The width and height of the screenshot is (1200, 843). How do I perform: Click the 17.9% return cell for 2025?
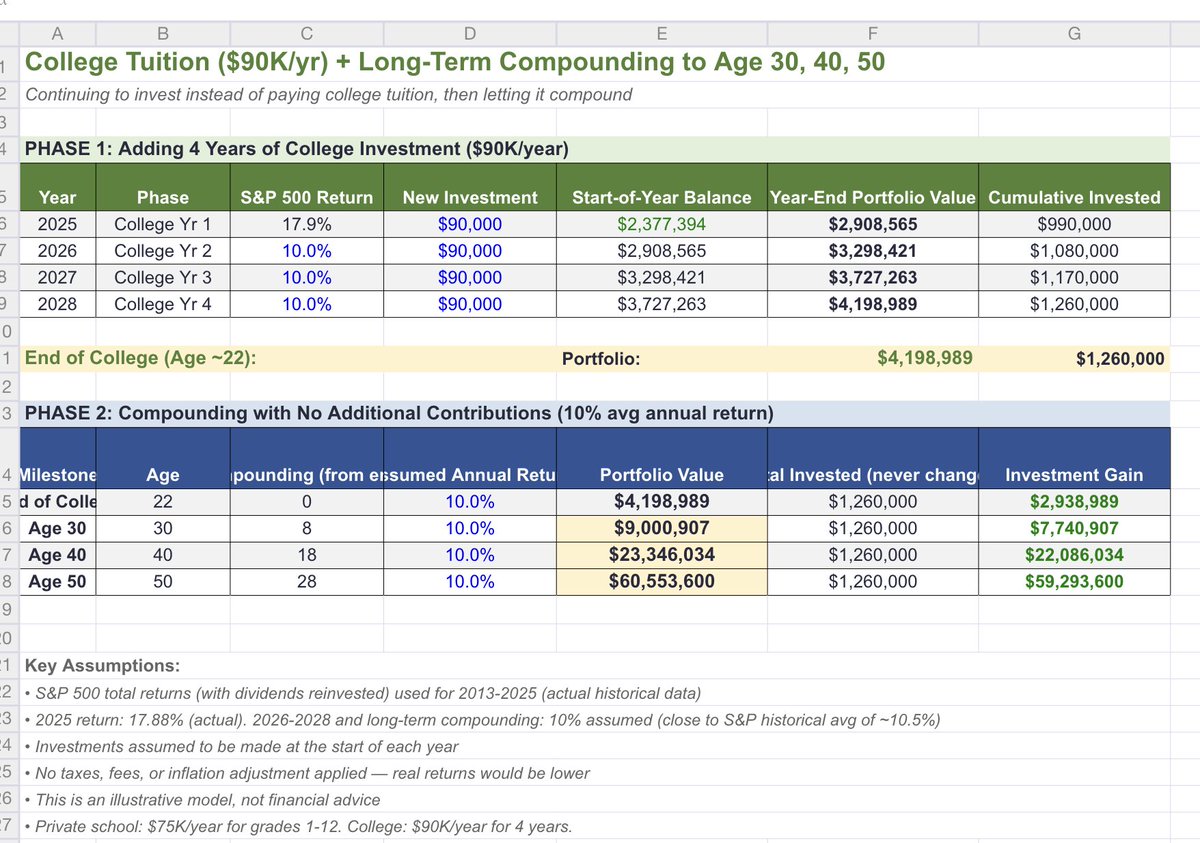(x=306, y=224)
